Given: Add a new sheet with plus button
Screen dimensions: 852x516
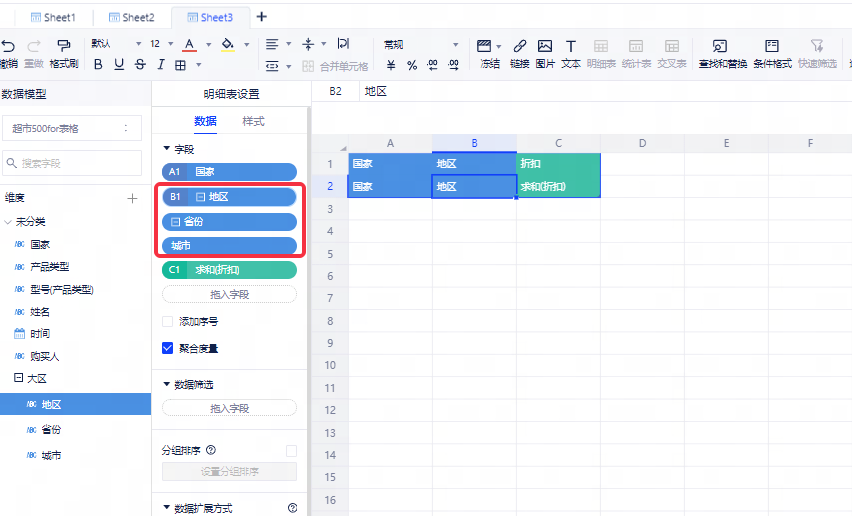Looking at the screenshot, I should coord(262,17).
